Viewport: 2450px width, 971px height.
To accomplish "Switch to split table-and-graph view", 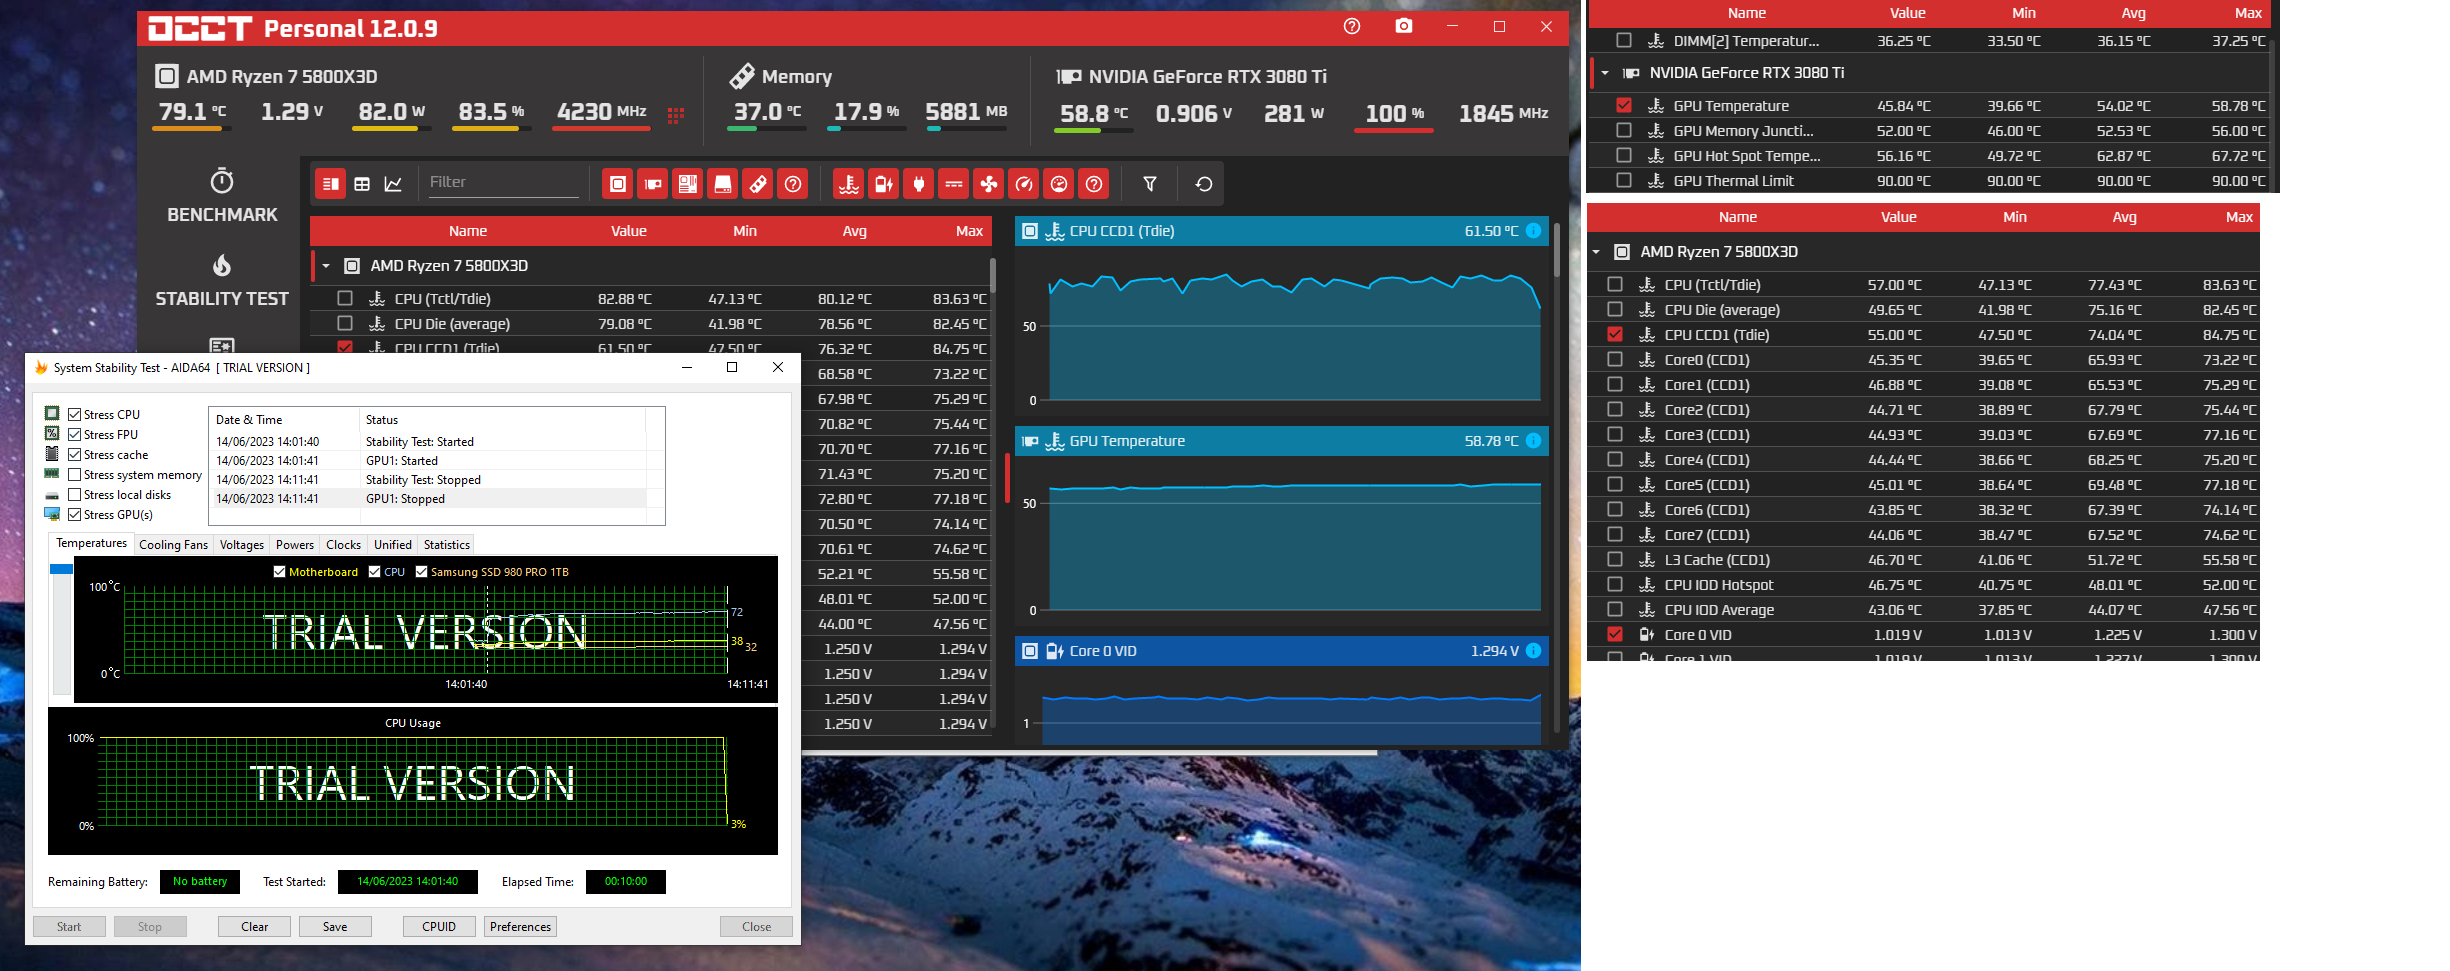I will tap(331, 184).
